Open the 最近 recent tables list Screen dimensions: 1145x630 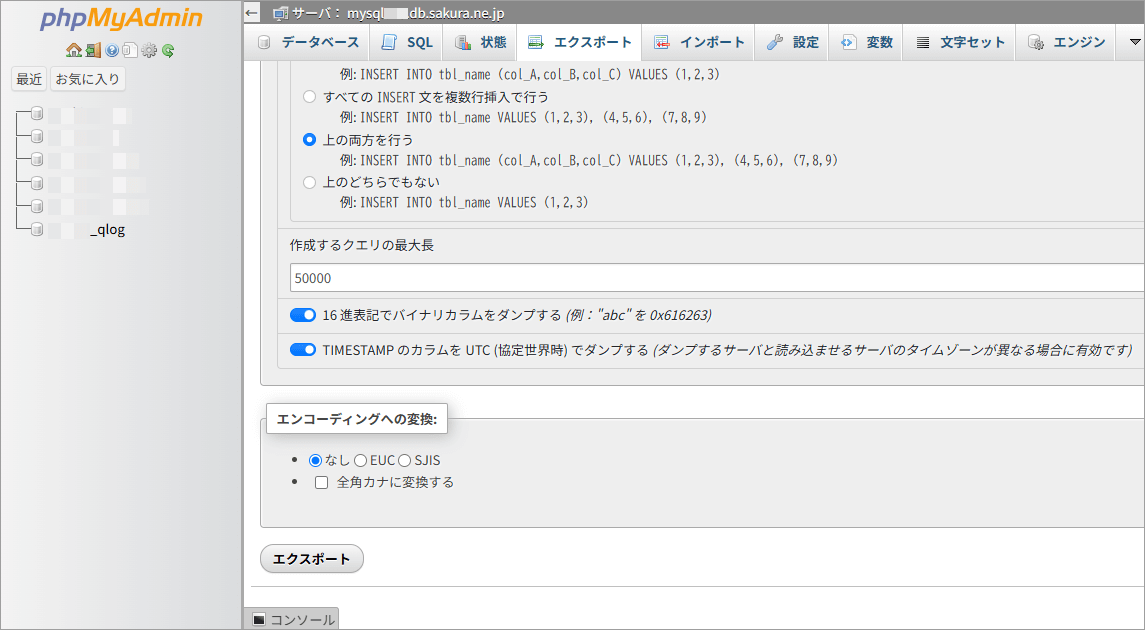coord(29,79)
